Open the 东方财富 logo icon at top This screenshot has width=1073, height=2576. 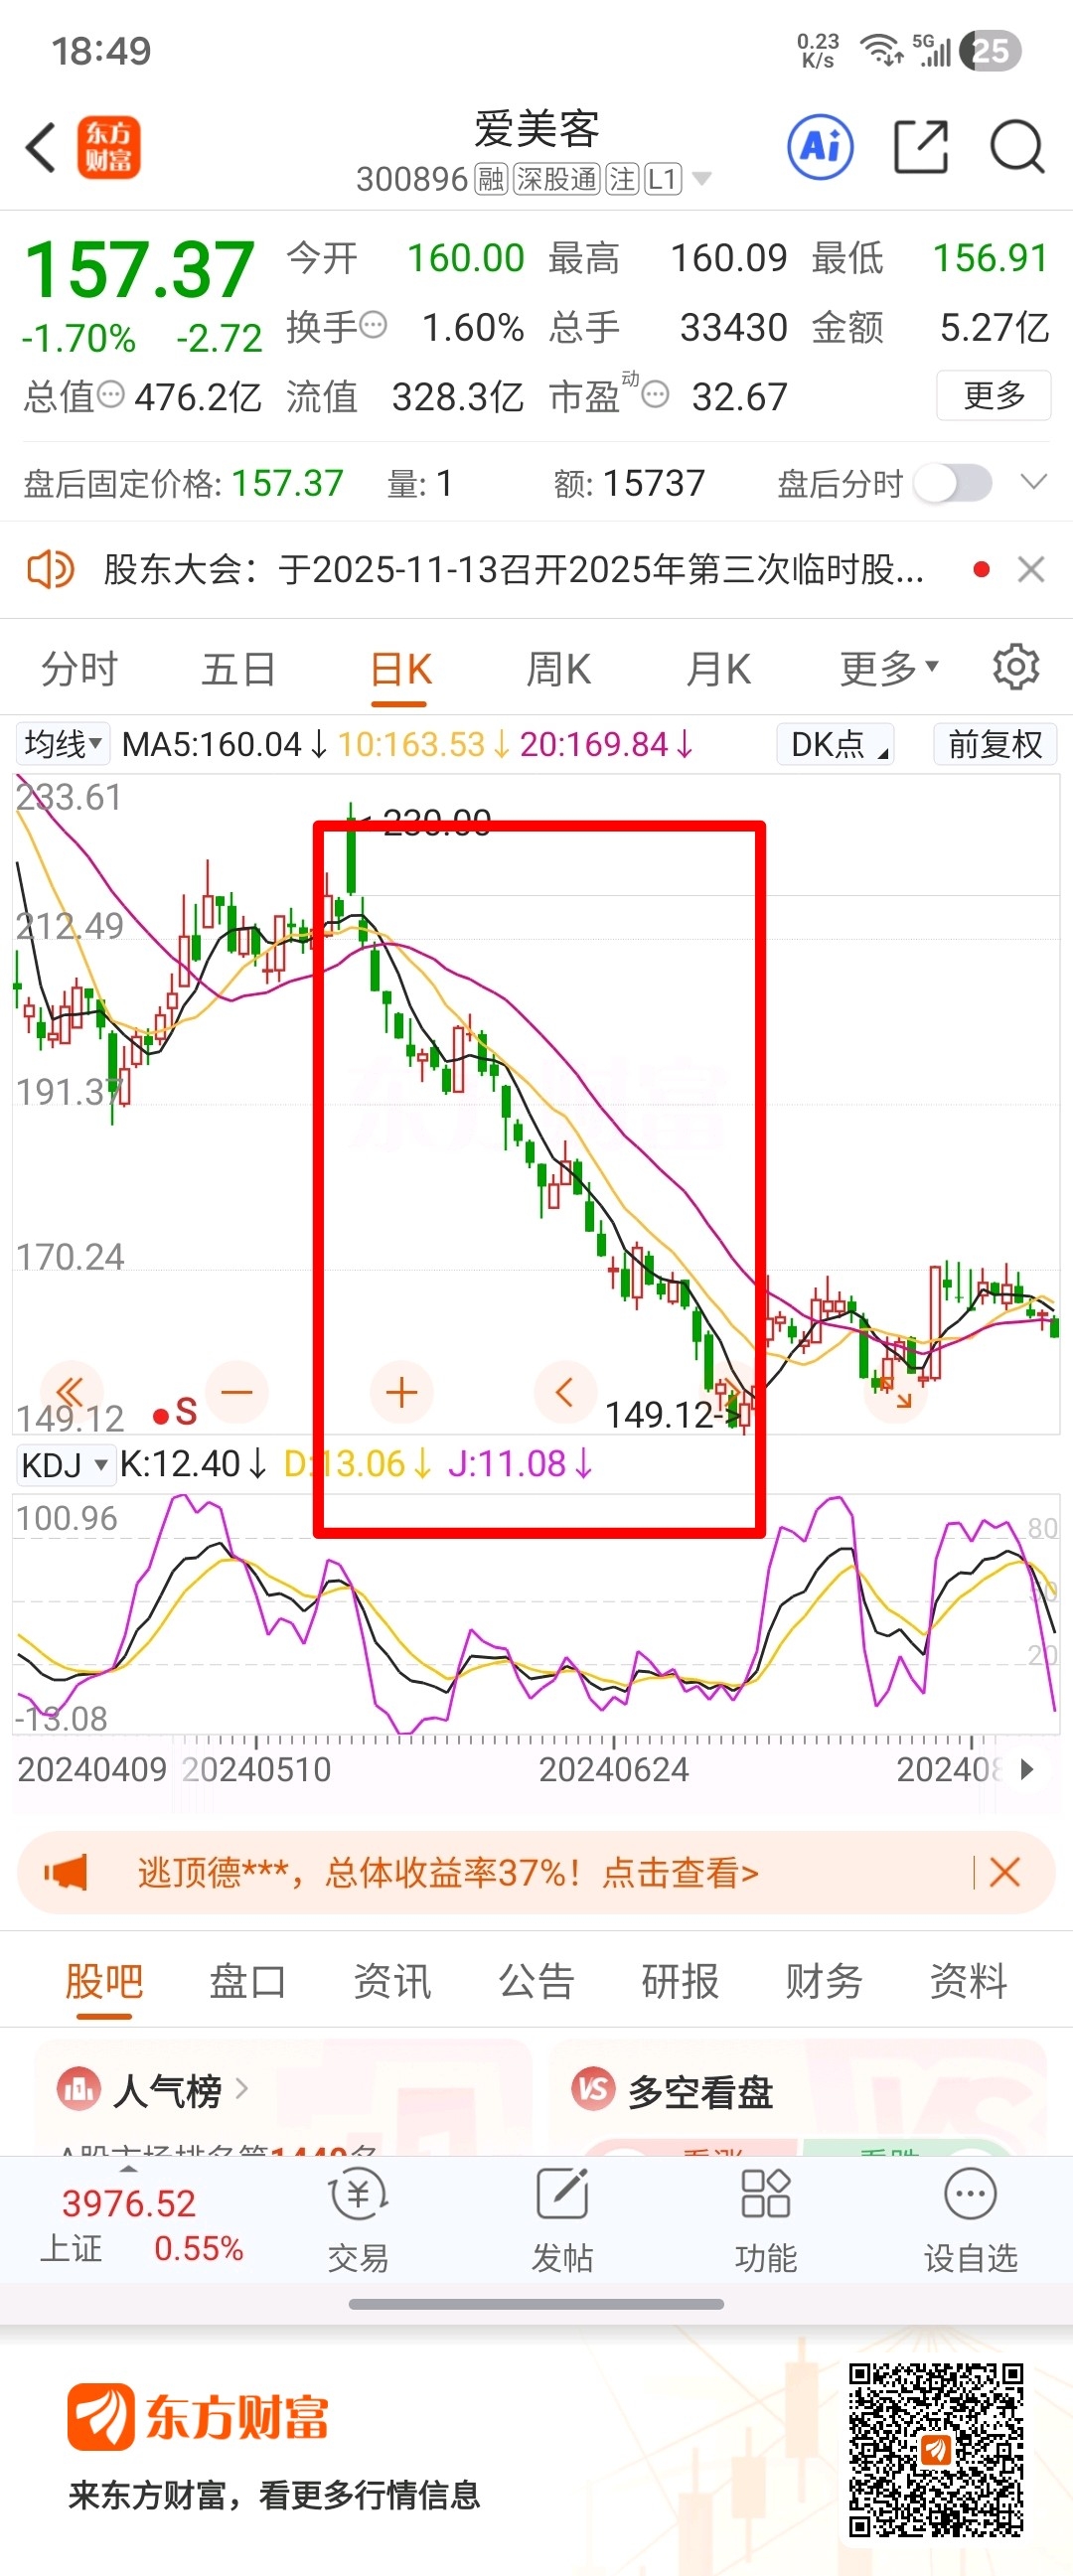109,148
